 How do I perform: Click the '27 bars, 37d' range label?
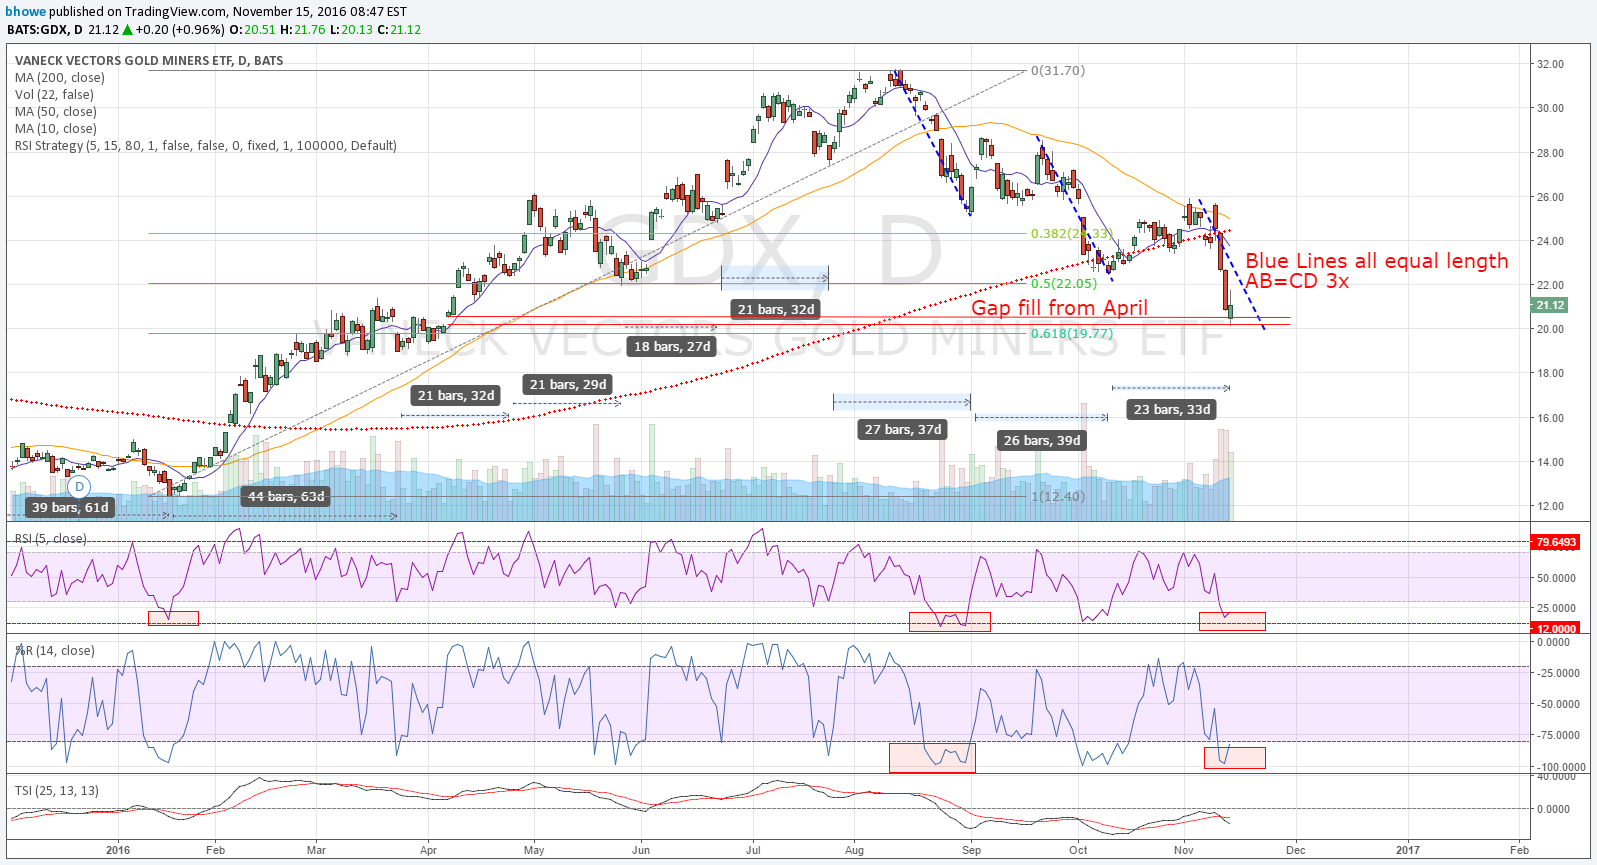[x=903, y=430]
